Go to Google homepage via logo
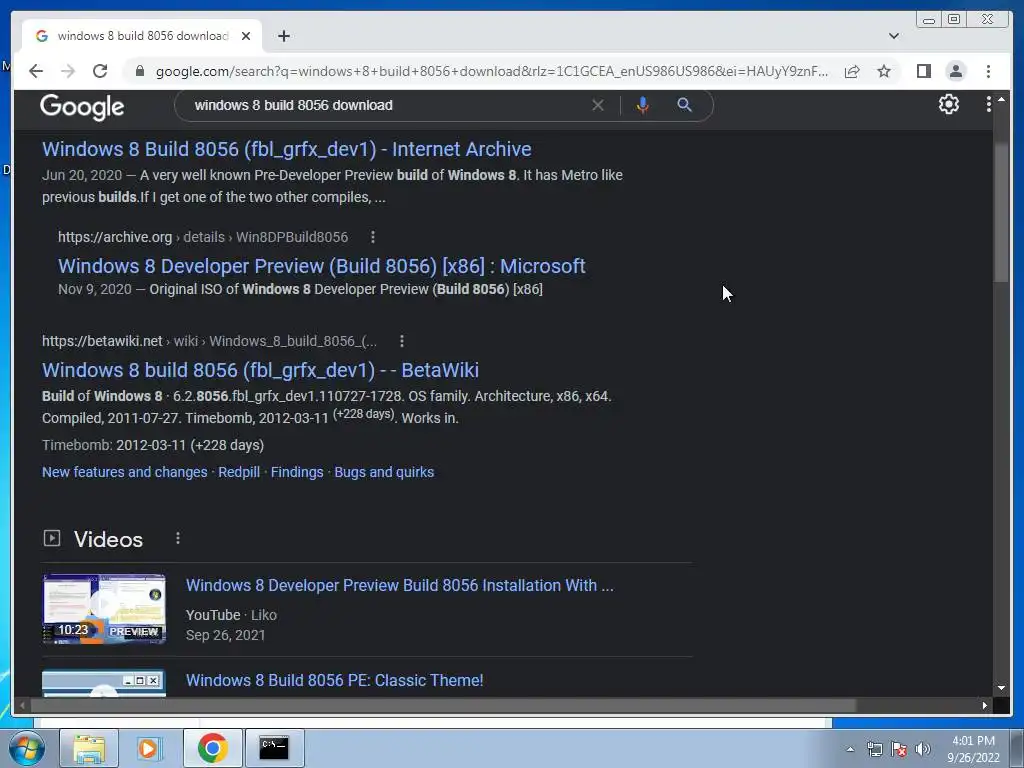The height and width of the screenshot is (768, 1024). click(x=82, y=107)
